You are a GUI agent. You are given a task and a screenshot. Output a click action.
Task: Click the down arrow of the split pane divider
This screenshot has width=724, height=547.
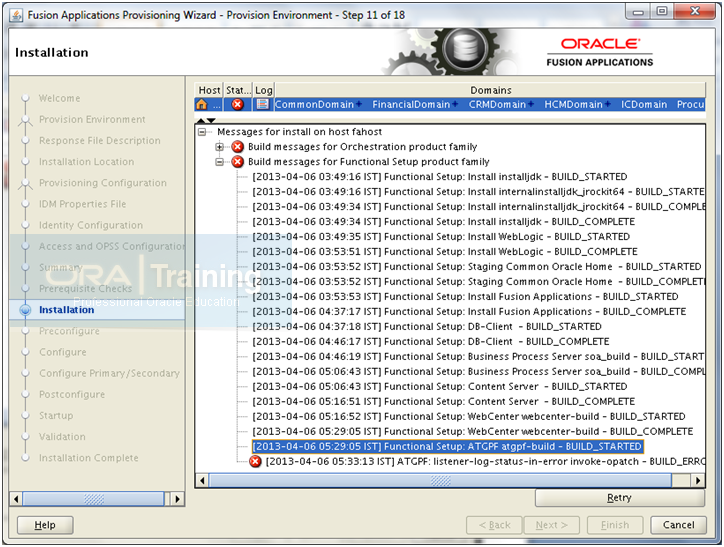211,120
